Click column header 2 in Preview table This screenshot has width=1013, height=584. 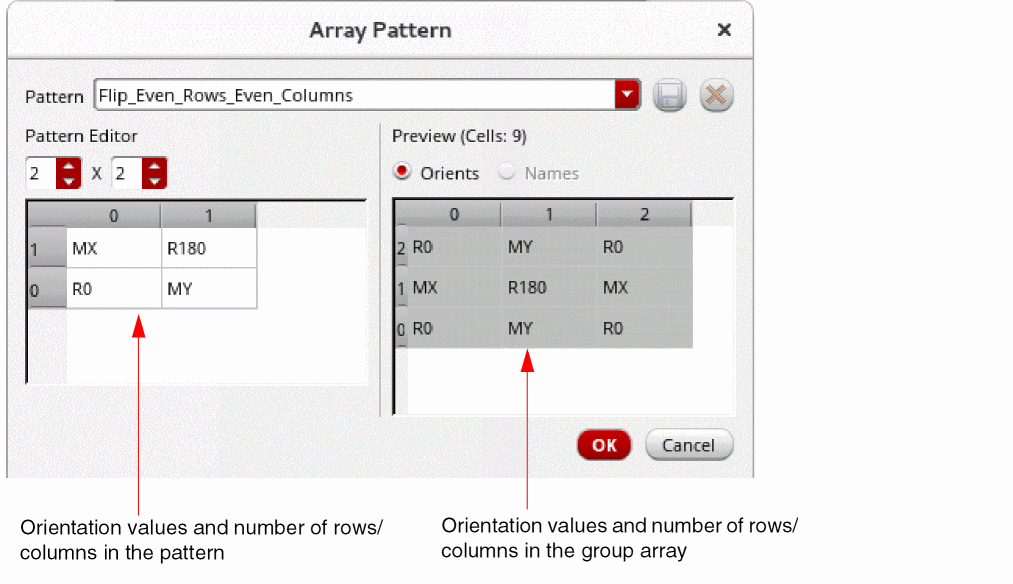[x=644, y=214]
